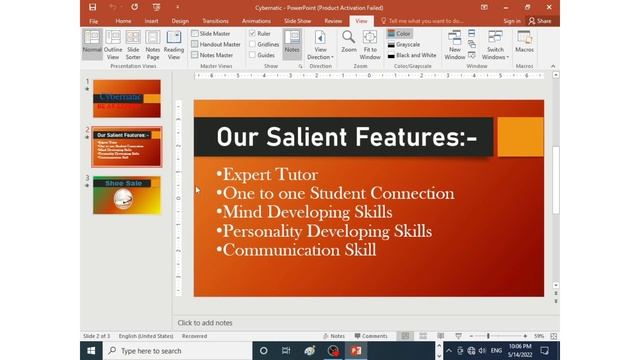Enable the Guides checkbox
The width and height of the screenshot is (640, 360).
point(252,55)
